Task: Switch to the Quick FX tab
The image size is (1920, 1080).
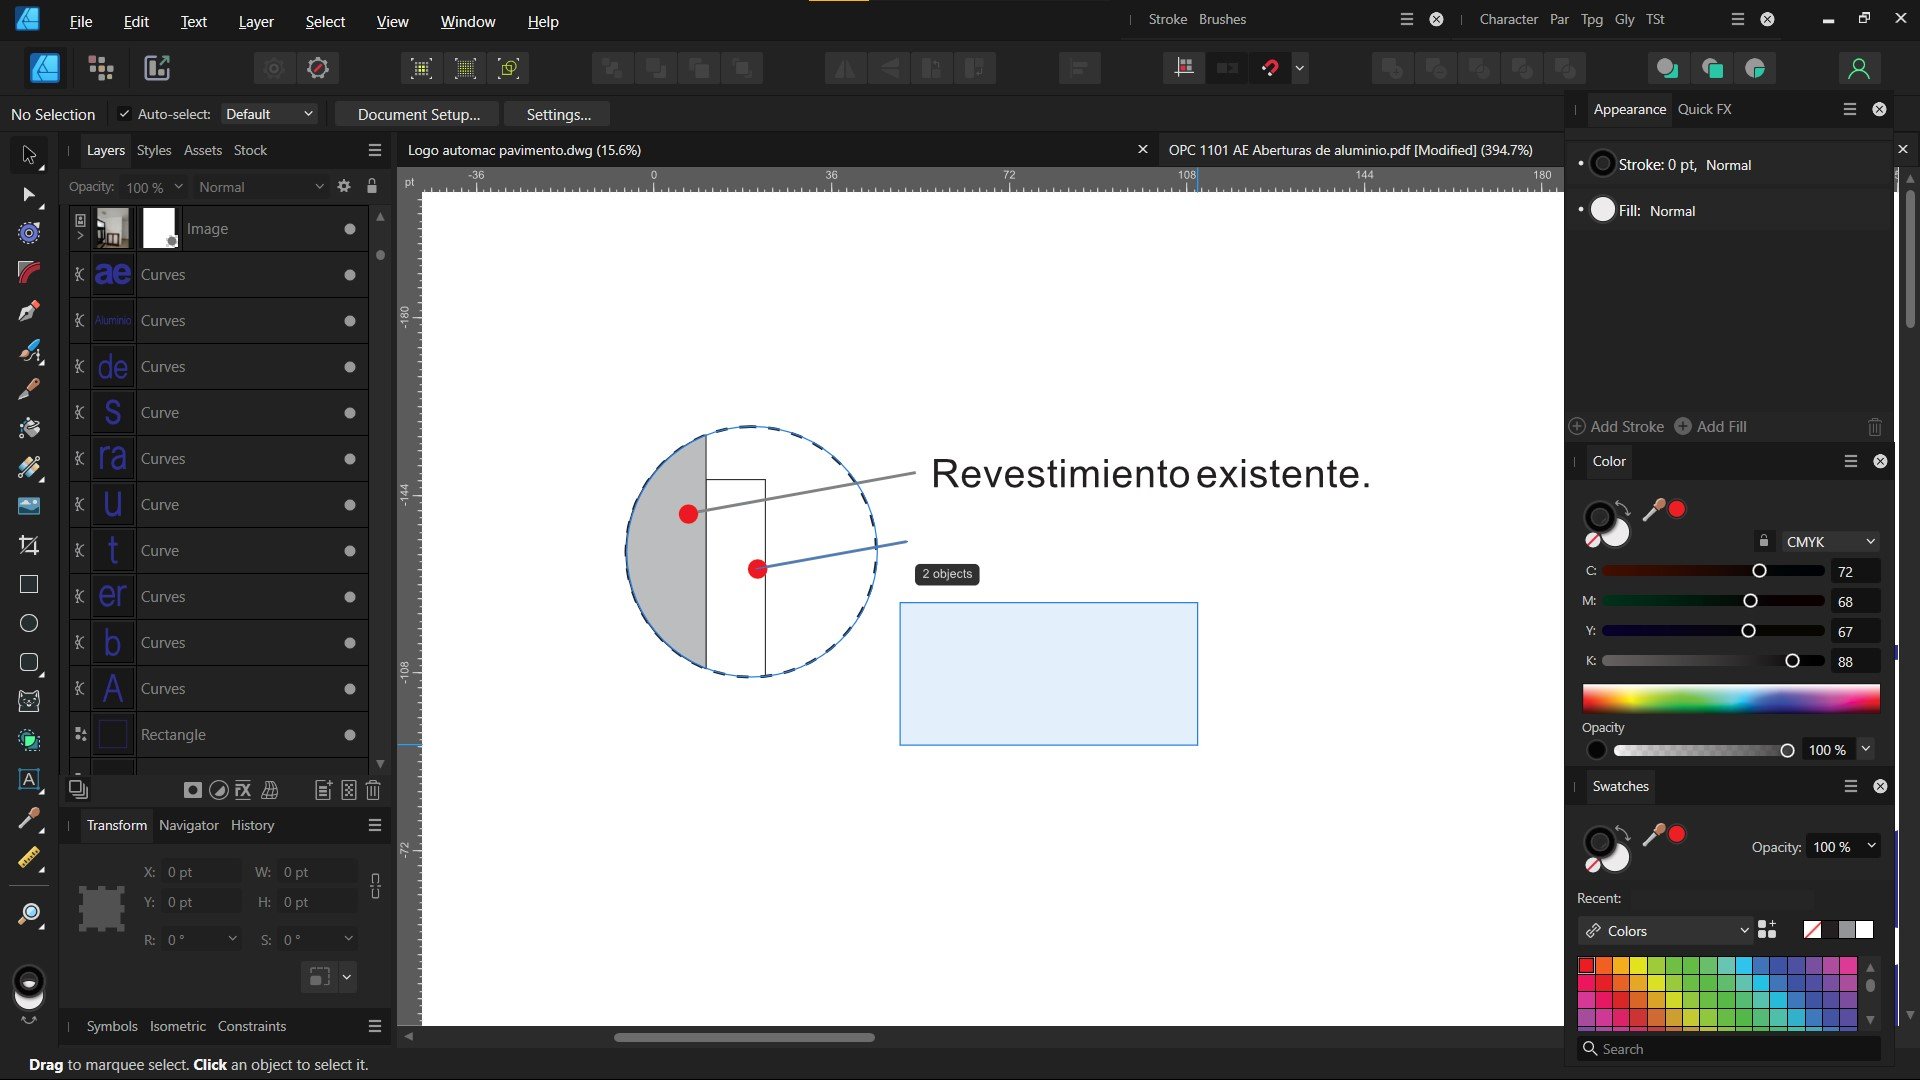Action: pos(1704,109)
